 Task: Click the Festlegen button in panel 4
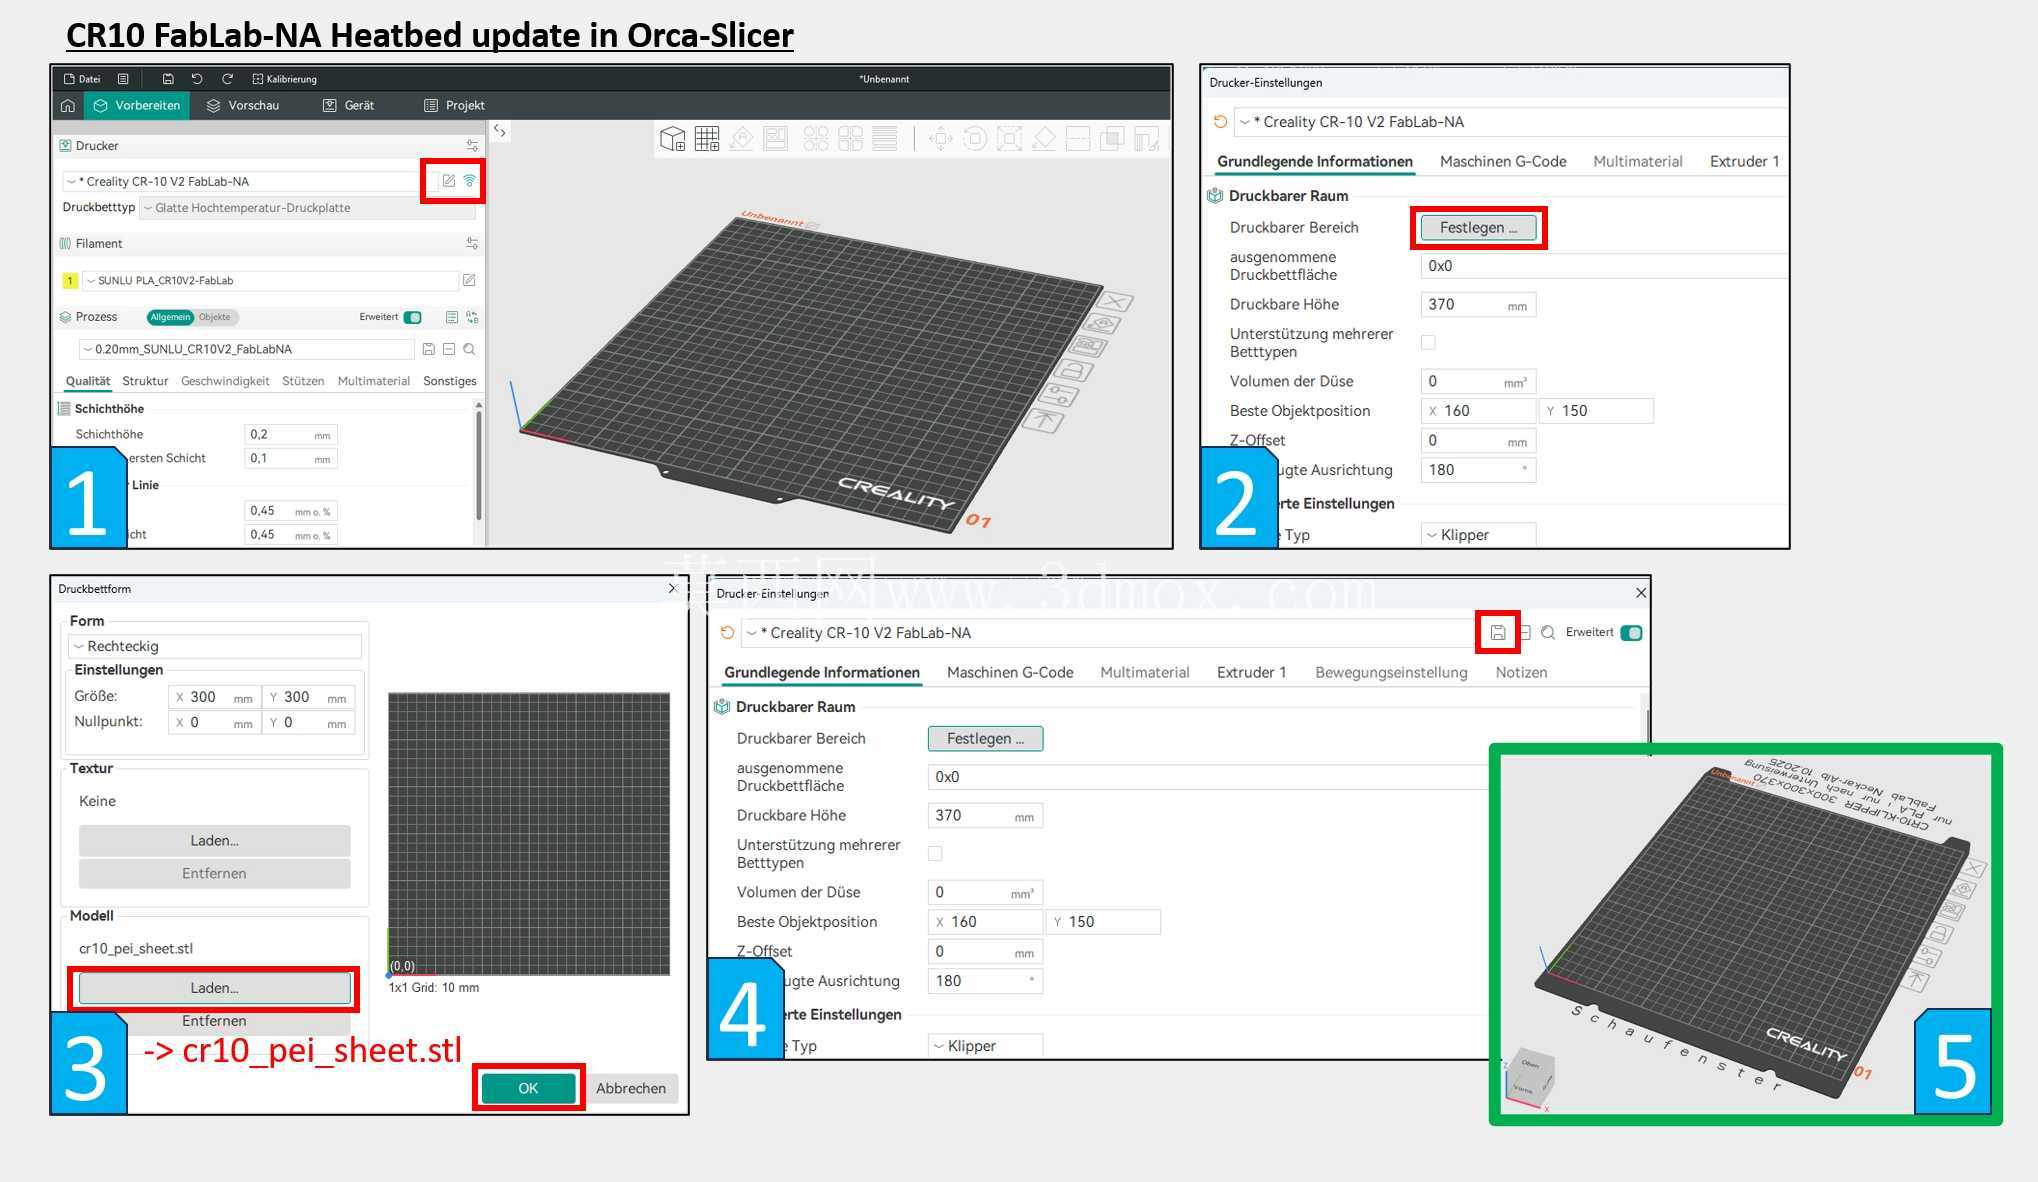pyautogui.click(x=985, y=739)
